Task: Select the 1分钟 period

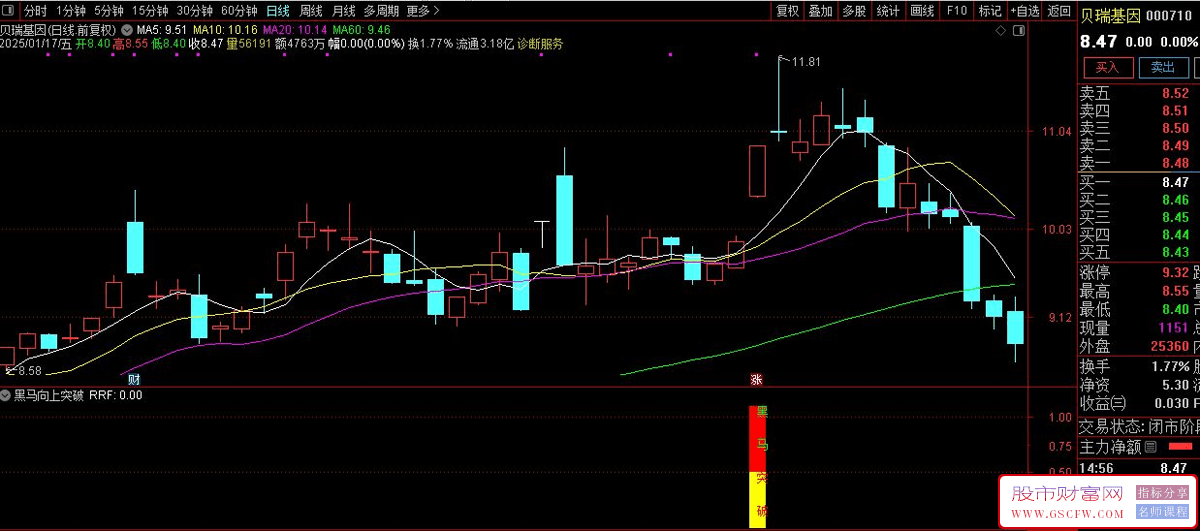Action: (71, 11)
